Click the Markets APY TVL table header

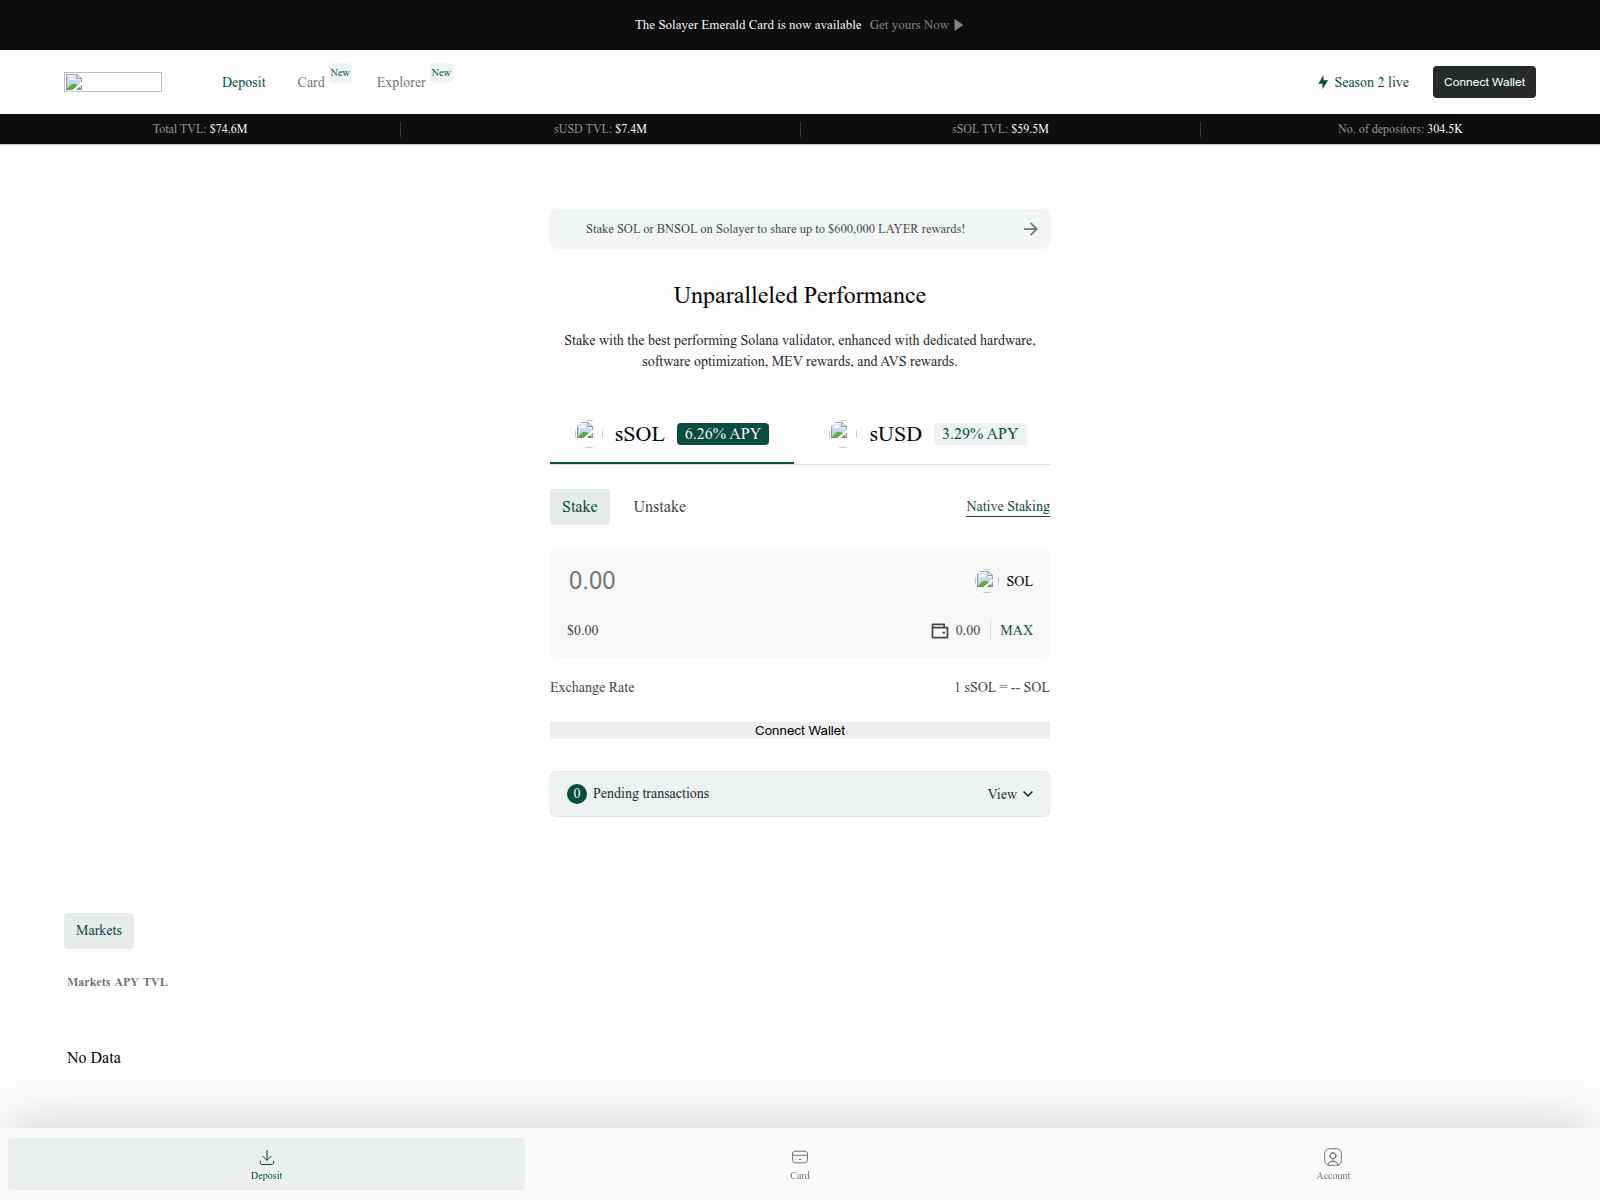[117, 982]
